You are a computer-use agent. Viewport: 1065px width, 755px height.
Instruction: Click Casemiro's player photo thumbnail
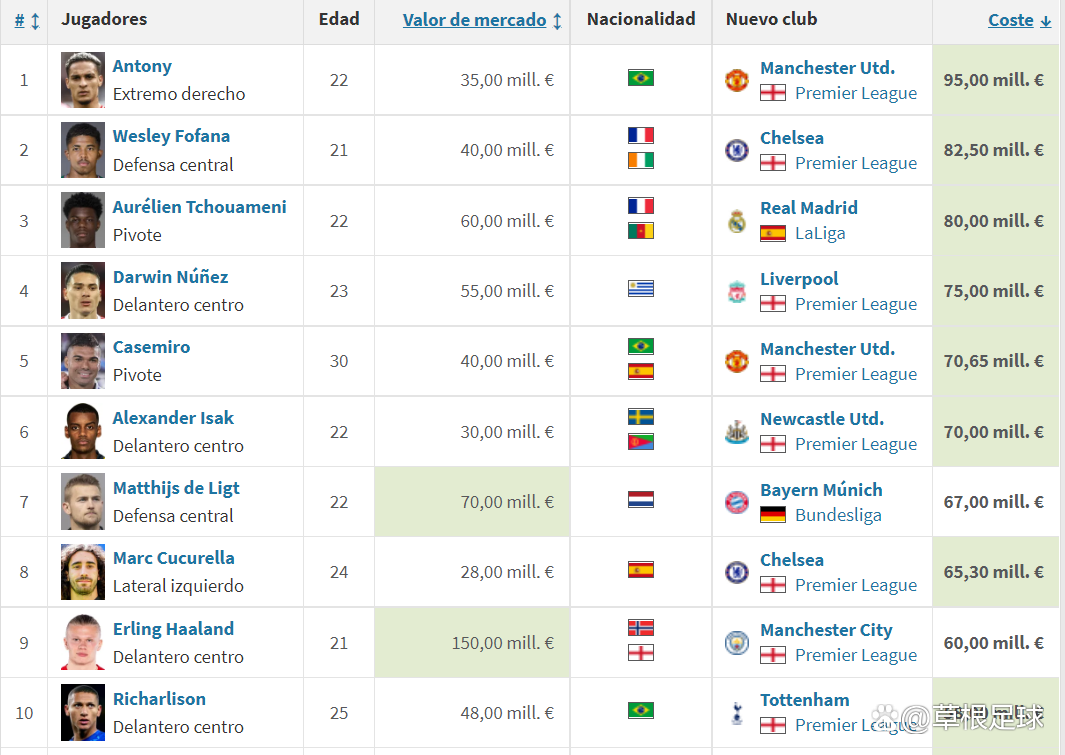coord(82,361)
